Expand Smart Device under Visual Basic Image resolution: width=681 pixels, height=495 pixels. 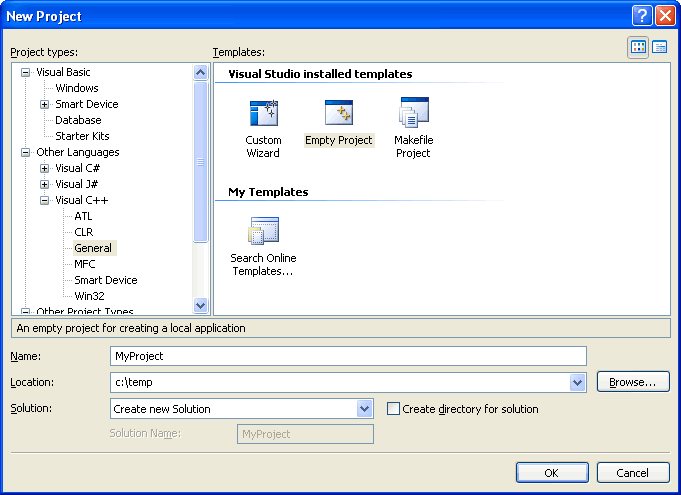tap(44, 104)
